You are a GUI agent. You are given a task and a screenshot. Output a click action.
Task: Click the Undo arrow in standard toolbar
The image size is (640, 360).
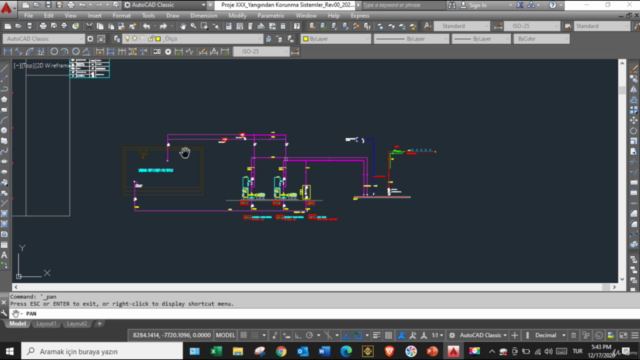point(147,26)
